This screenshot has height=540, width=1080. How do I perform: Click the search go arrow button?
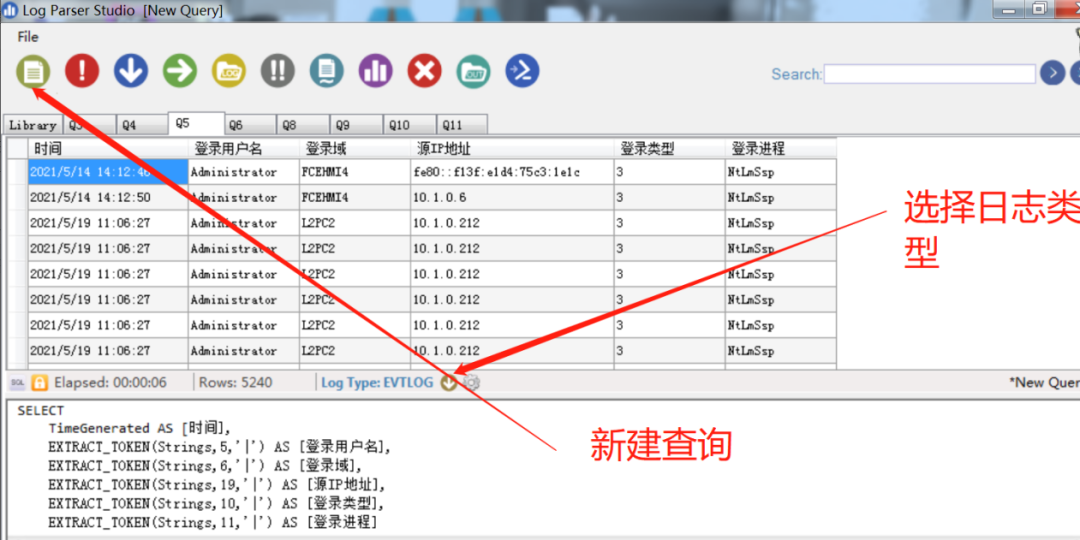(1052, 73)
